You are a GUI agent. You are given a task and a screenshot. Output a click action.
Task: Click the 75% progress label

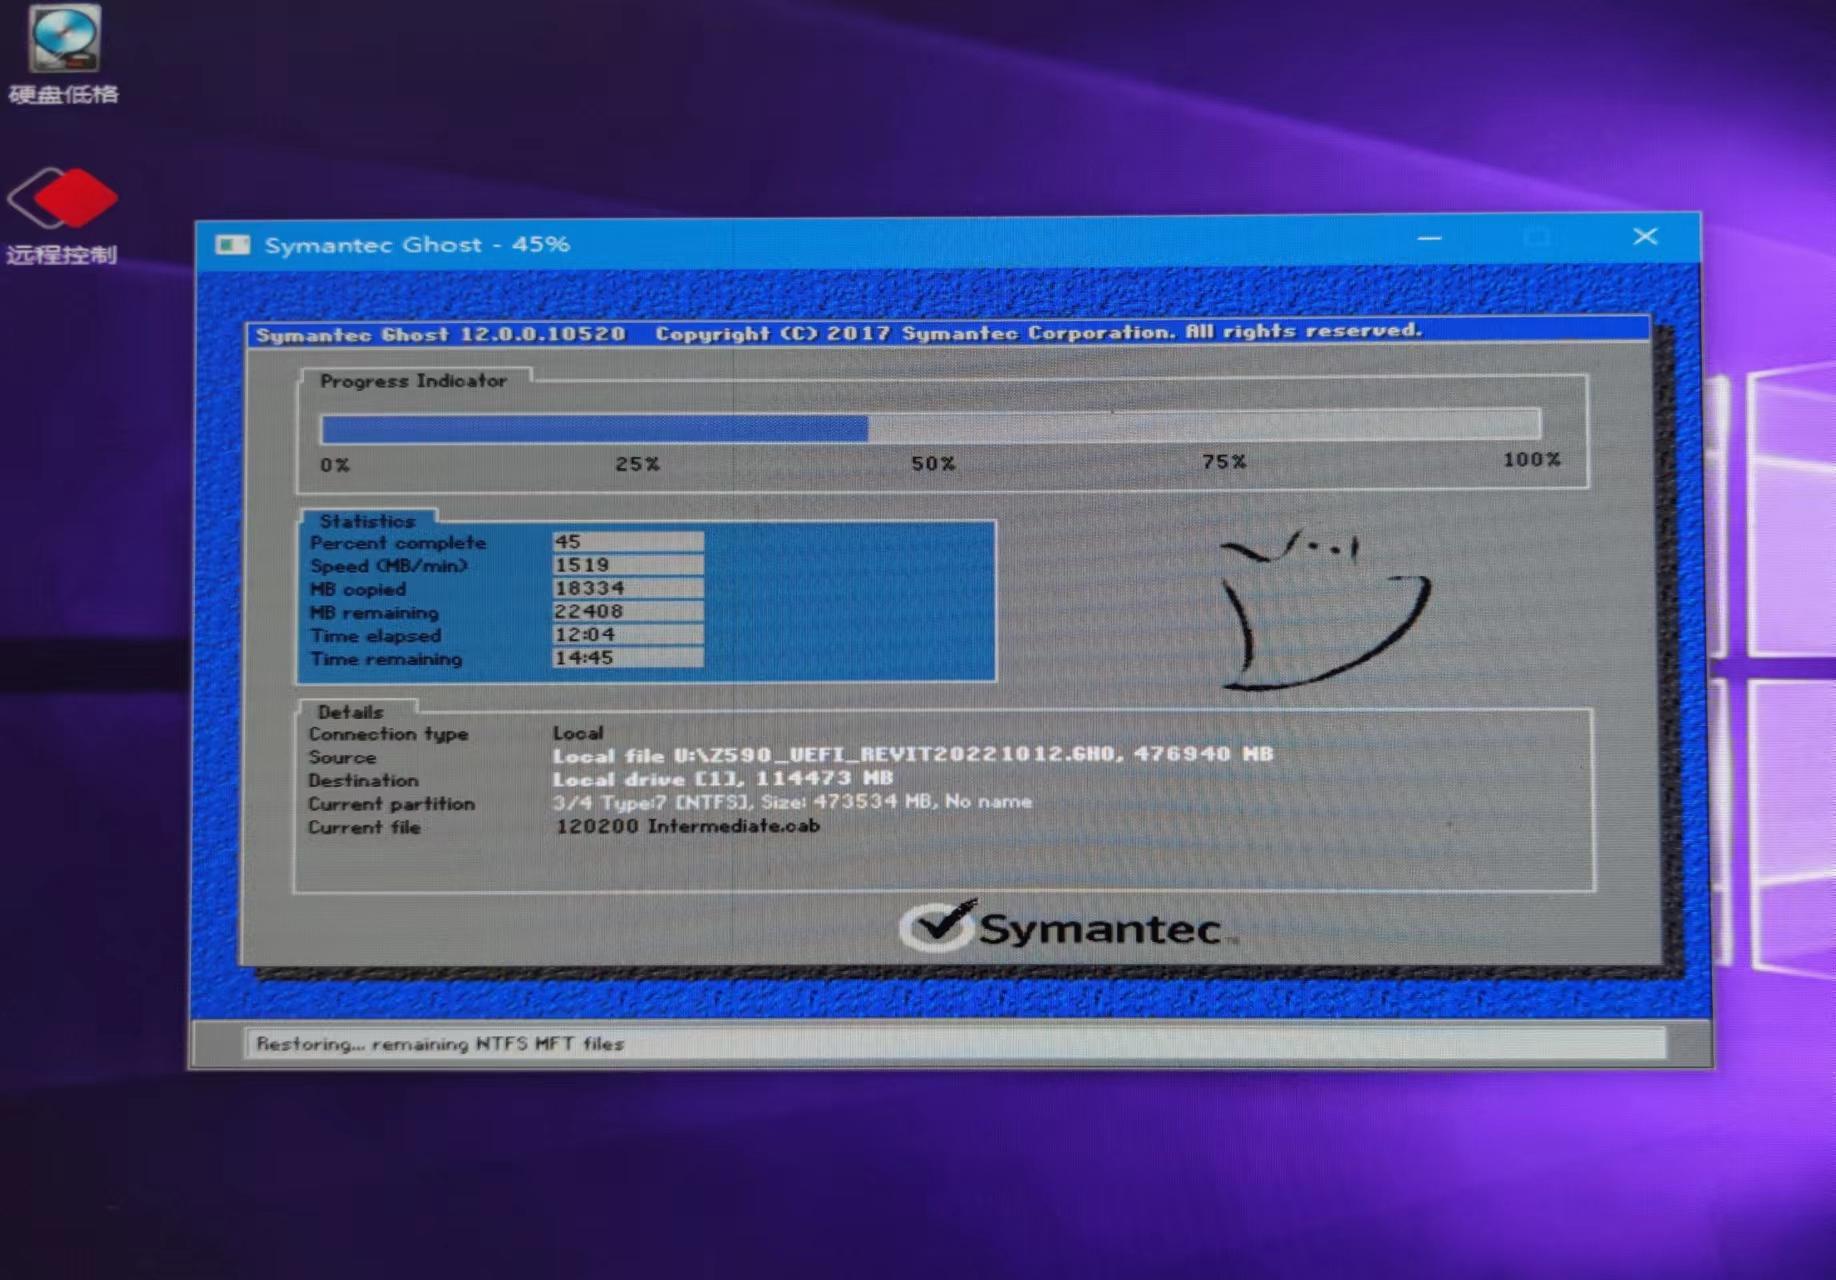tap(1223, 461)
